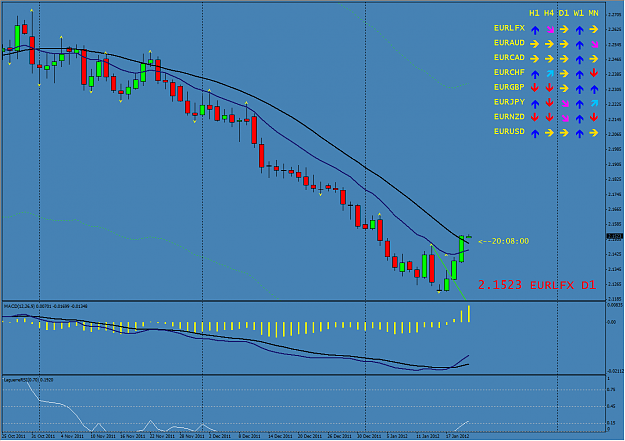Screen dimensions: 625x441
Task: Click the EURLFX H4 magenta down-right arrow
Action: pos(550,30)
